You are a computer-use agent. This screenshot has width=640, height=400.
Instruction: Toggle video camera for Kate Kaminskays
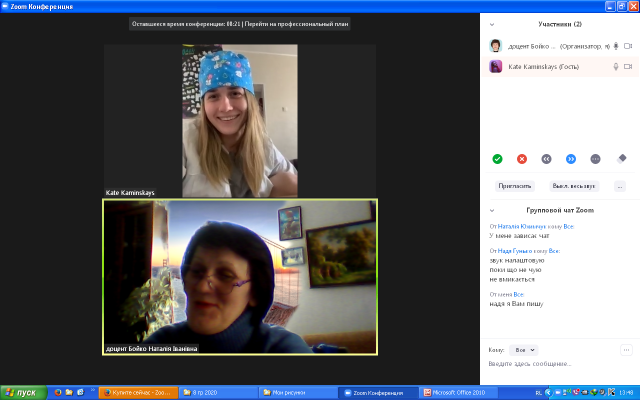pyautogui.click(x=628, y=67)
